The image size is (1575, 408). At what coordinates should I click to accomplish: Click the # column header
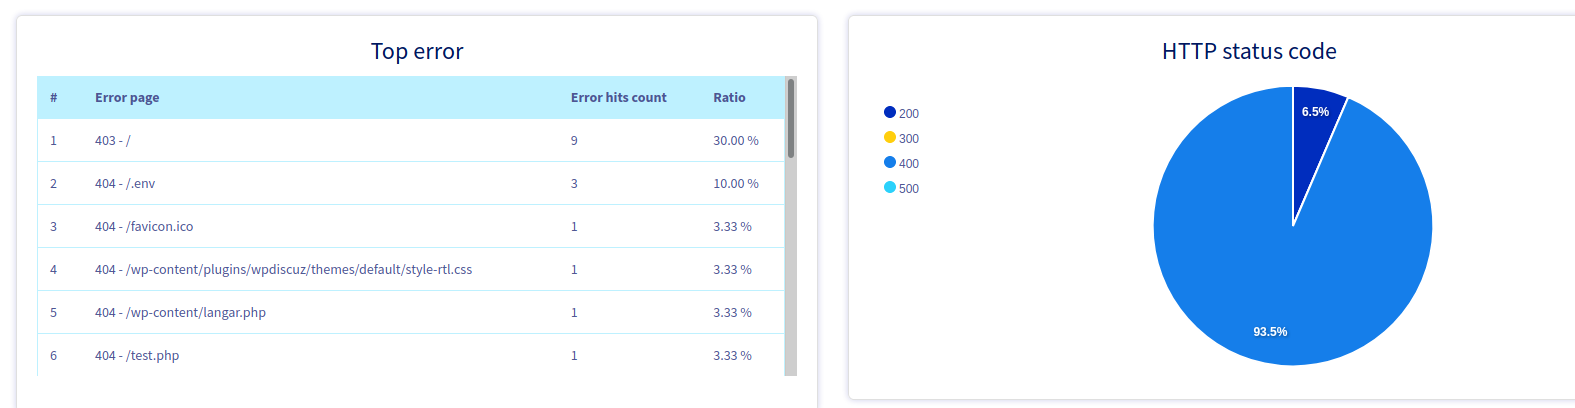click(54, 98)
